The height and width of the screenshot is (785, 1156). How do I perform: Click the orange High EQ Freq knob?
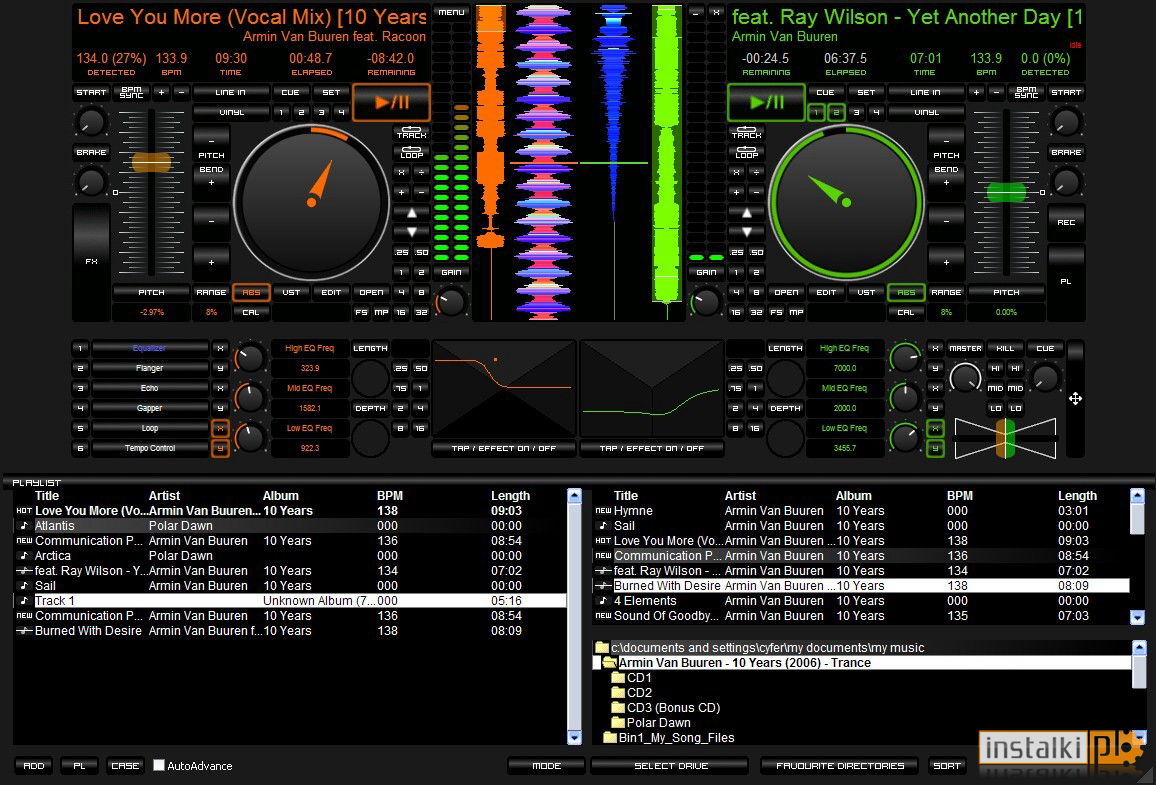(249, 358)
